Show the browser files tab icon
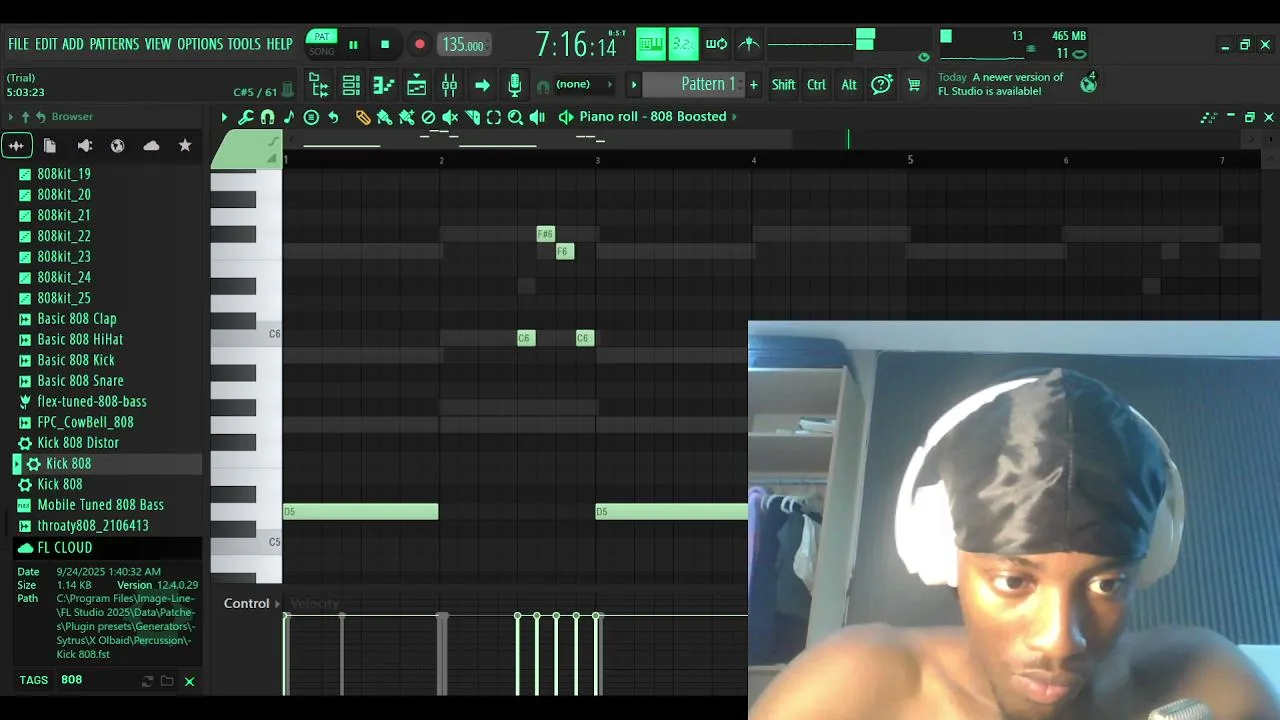The image size is (1280, 720). [x=50, y=146]
